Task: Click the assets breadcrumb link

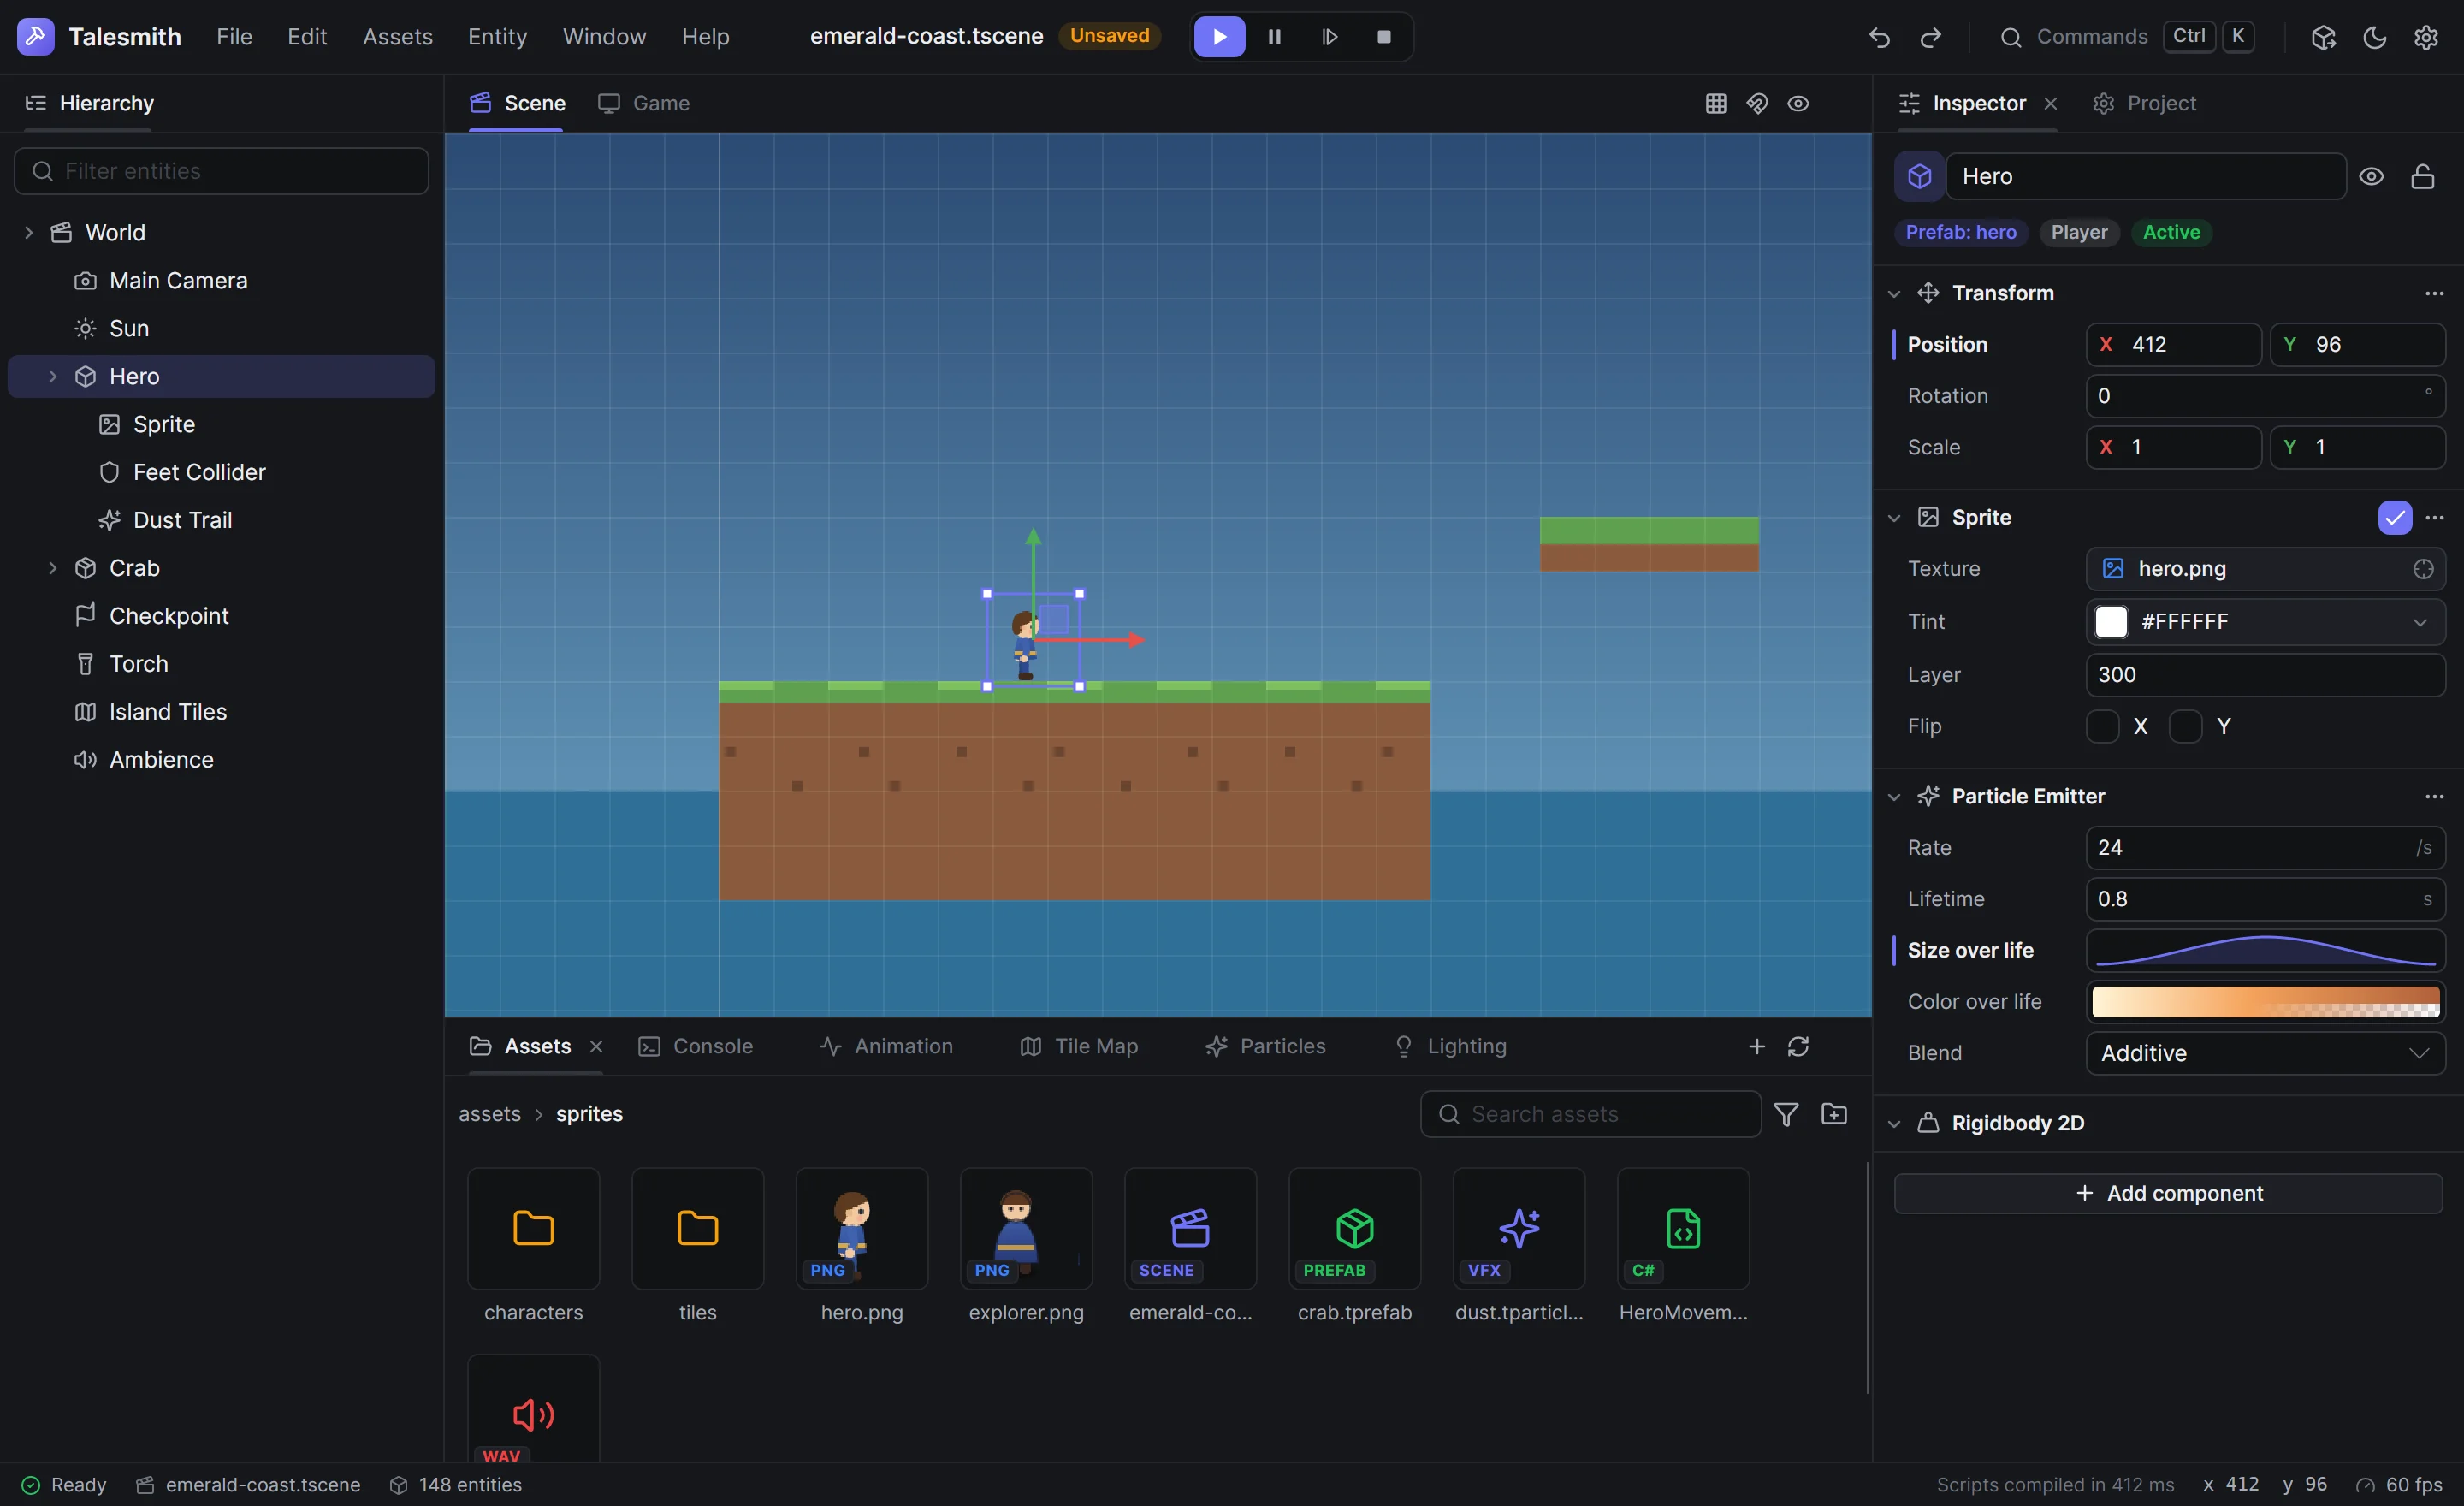Action: pos(489,1113)
